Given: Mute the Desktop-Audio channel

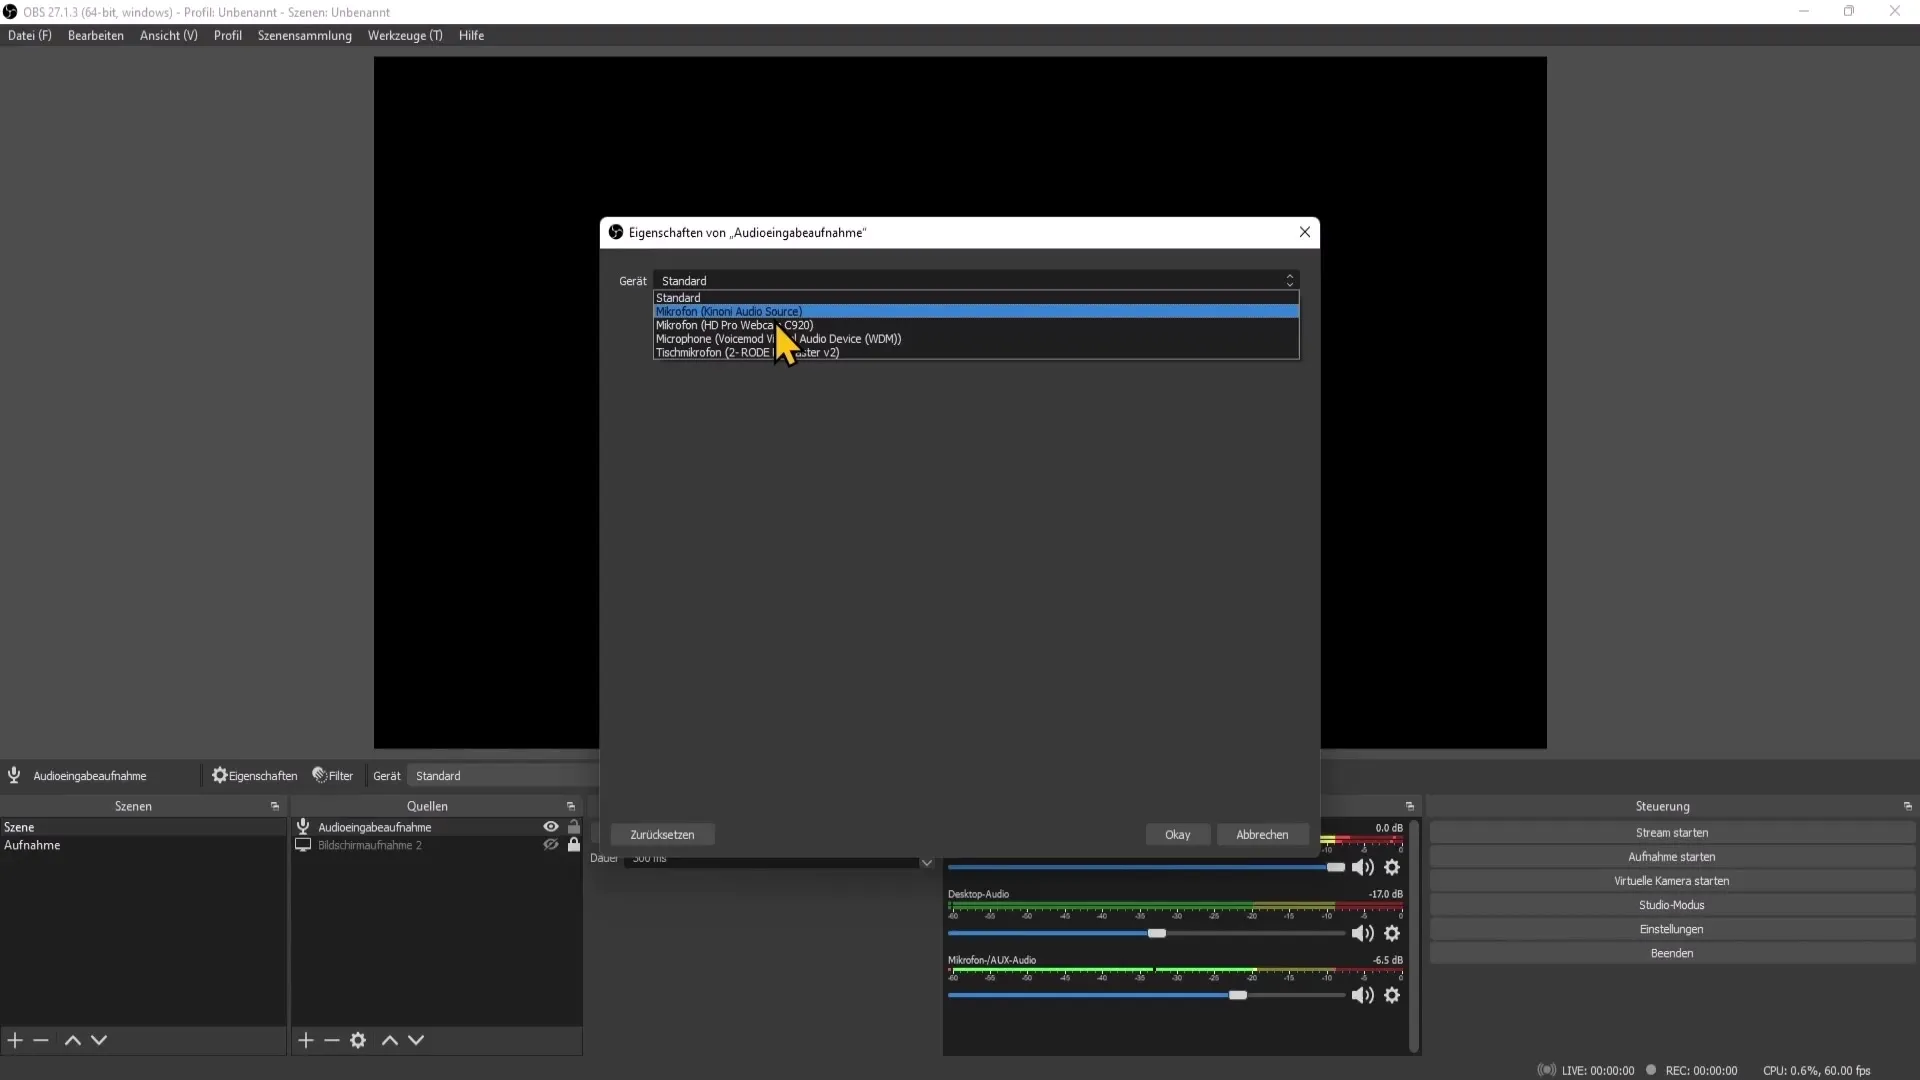Looking at the screenshot, I should (x=1362, y=933).
